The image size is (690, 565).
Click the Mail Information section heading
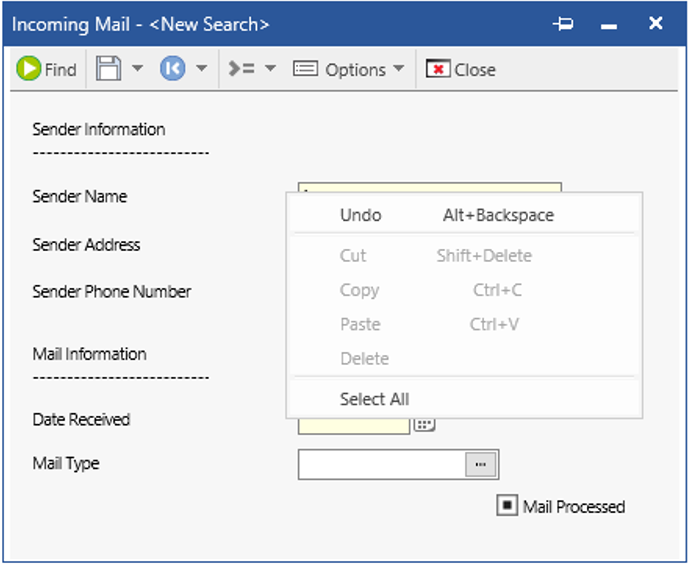[89, 354]
